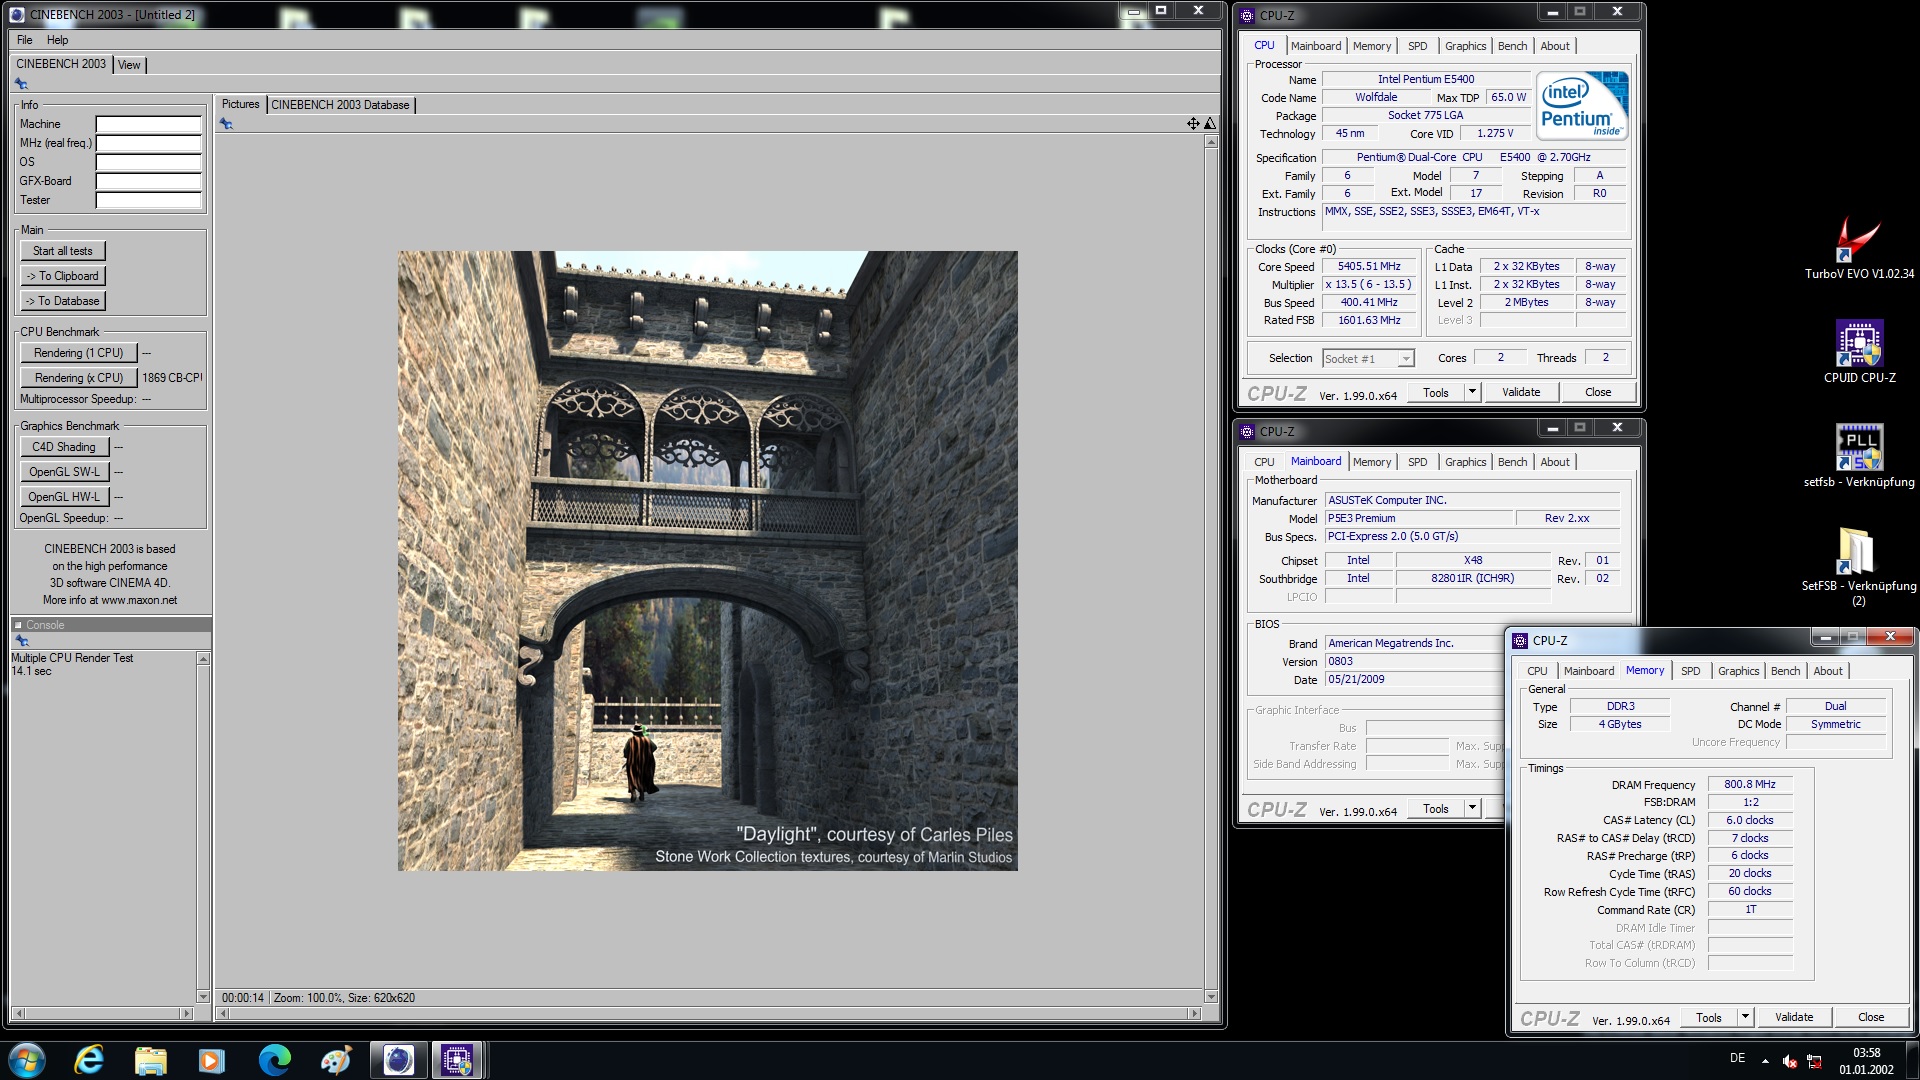Image resolution: width=1920 pixels, height=1080 pixels.
Task: Open Tools dropdown arrow in Memory window
Action: point(1745,1017)
